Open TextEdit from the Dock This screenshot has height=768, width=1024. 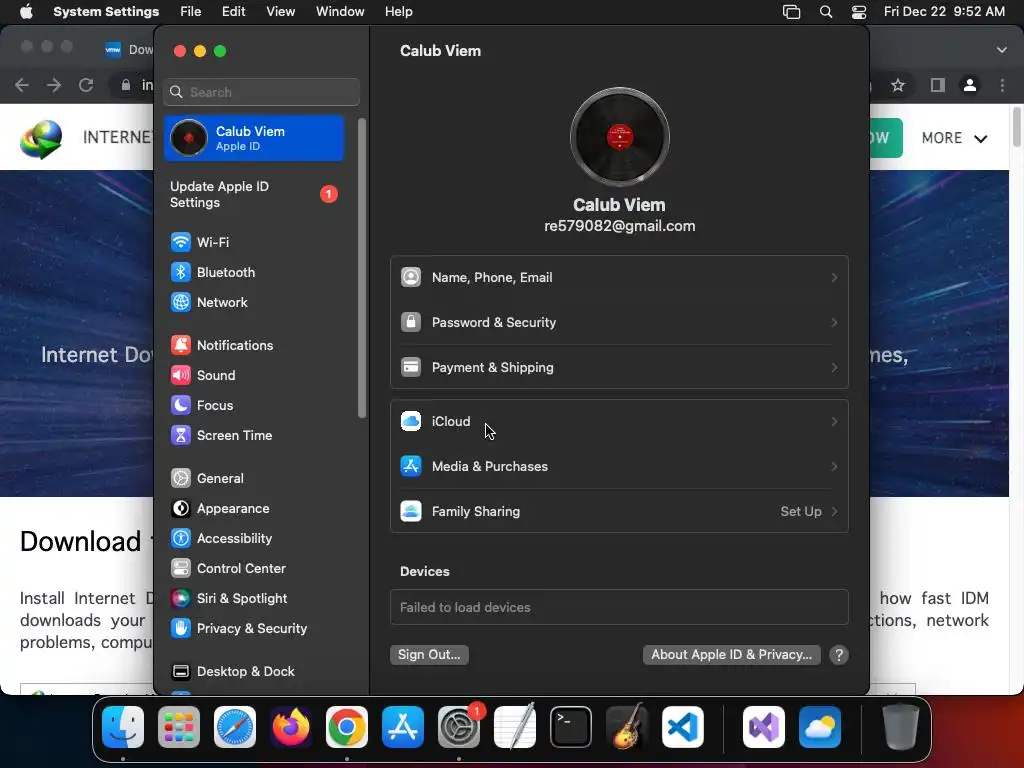pos(515,728)
